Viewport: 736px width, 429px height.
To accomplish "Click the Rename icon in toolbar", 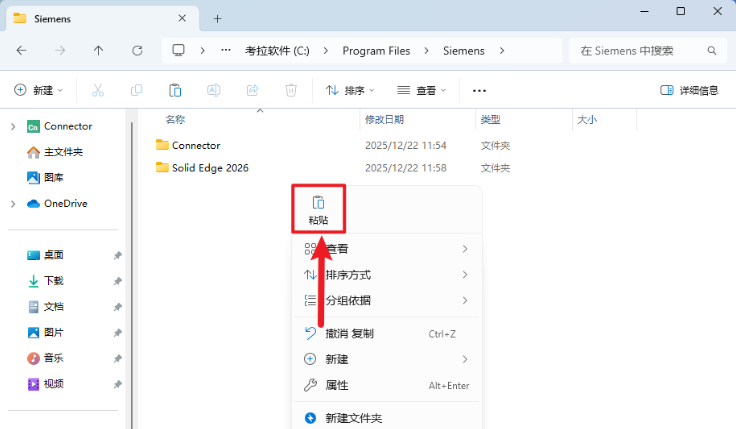I will tap(213, 90).
